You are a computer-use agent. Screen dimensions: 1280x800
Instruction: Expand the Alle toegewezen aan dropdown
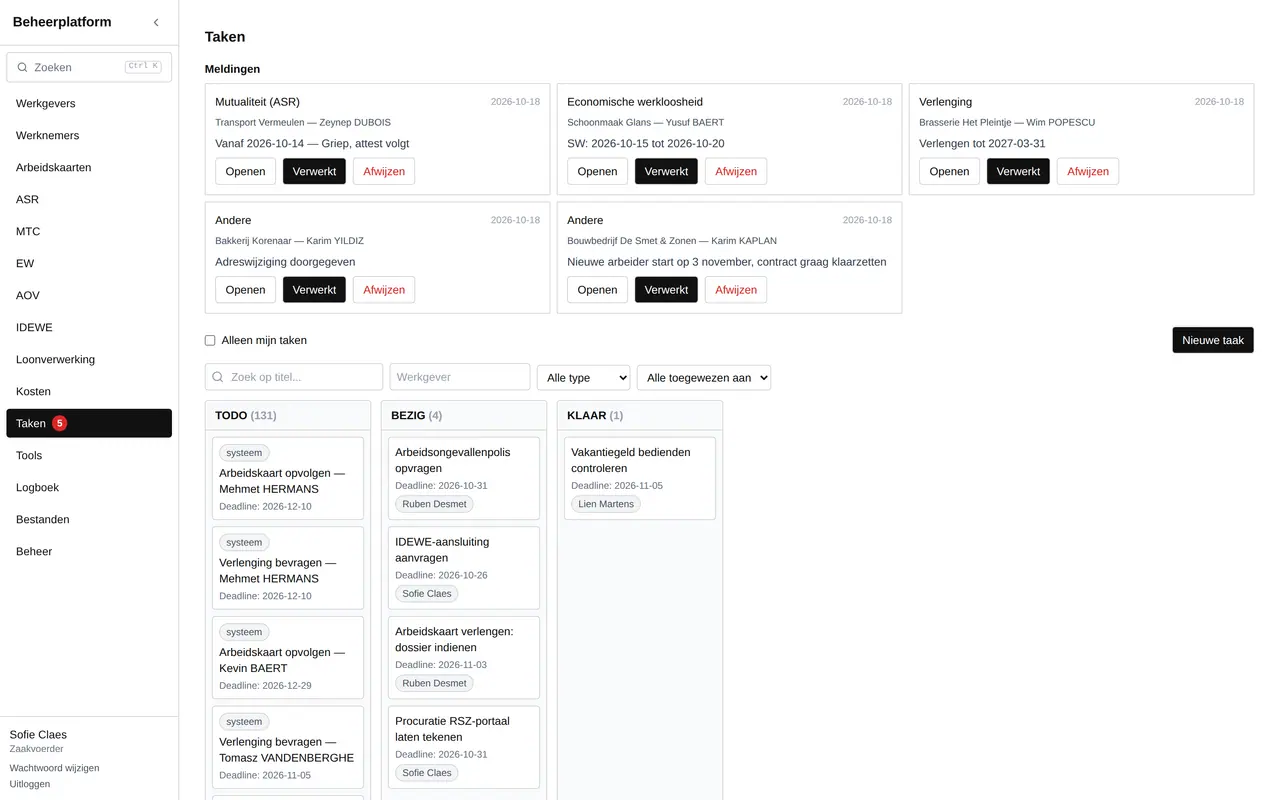click(x=704, y=377)
